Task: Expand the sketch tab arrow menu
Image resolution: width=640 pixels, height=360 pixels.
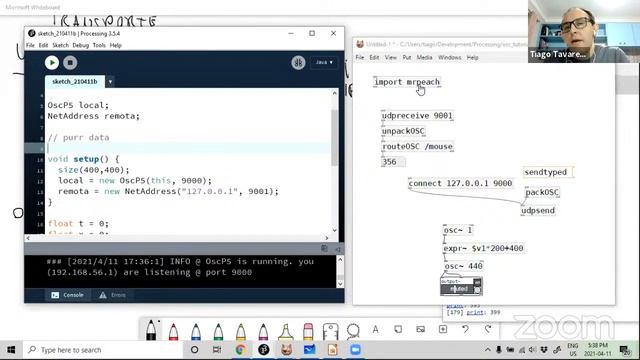Action: tap(110, 82)
